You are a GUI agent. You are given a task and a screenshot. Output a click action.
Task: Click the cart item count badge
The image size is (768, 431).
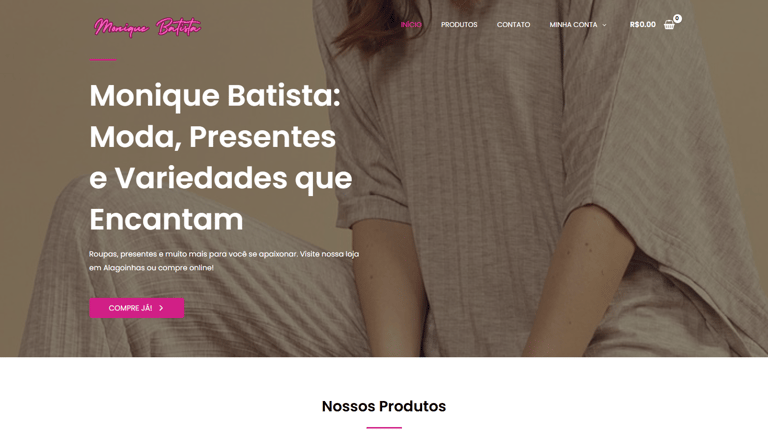coord(677,18)
